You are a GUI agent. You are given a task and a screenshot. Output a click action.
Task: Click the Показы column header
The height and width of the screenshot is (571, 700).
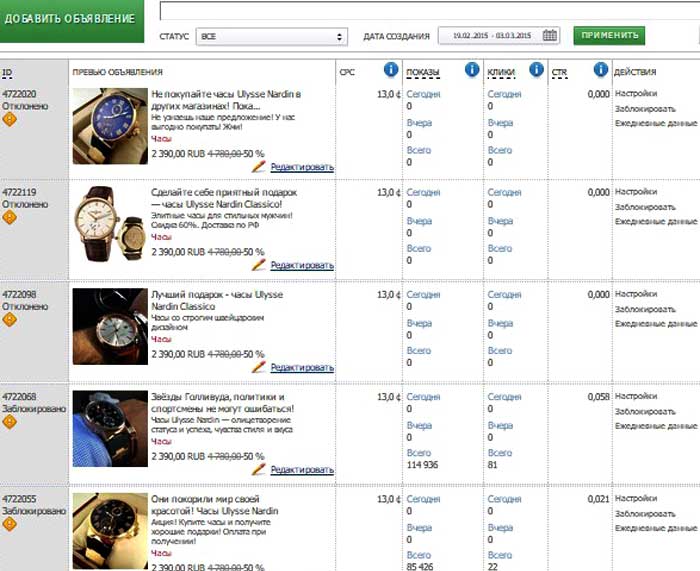[423, 72]
